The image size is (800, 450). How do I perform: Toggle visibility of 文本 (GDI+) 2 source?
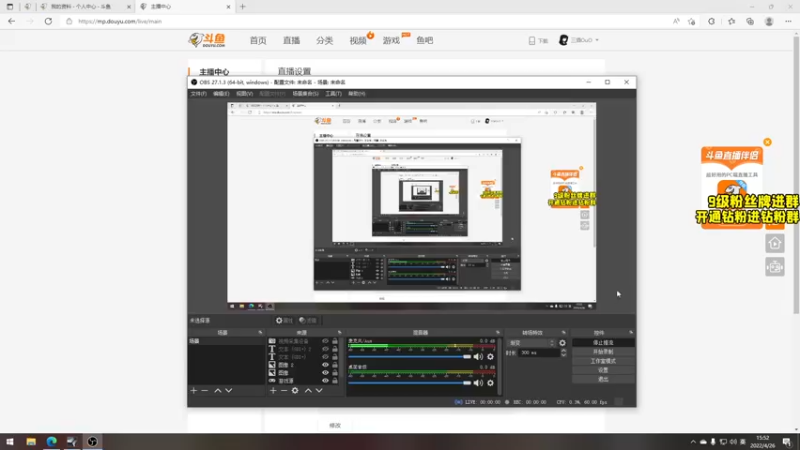pyautogui.click(x=325, y=349)
